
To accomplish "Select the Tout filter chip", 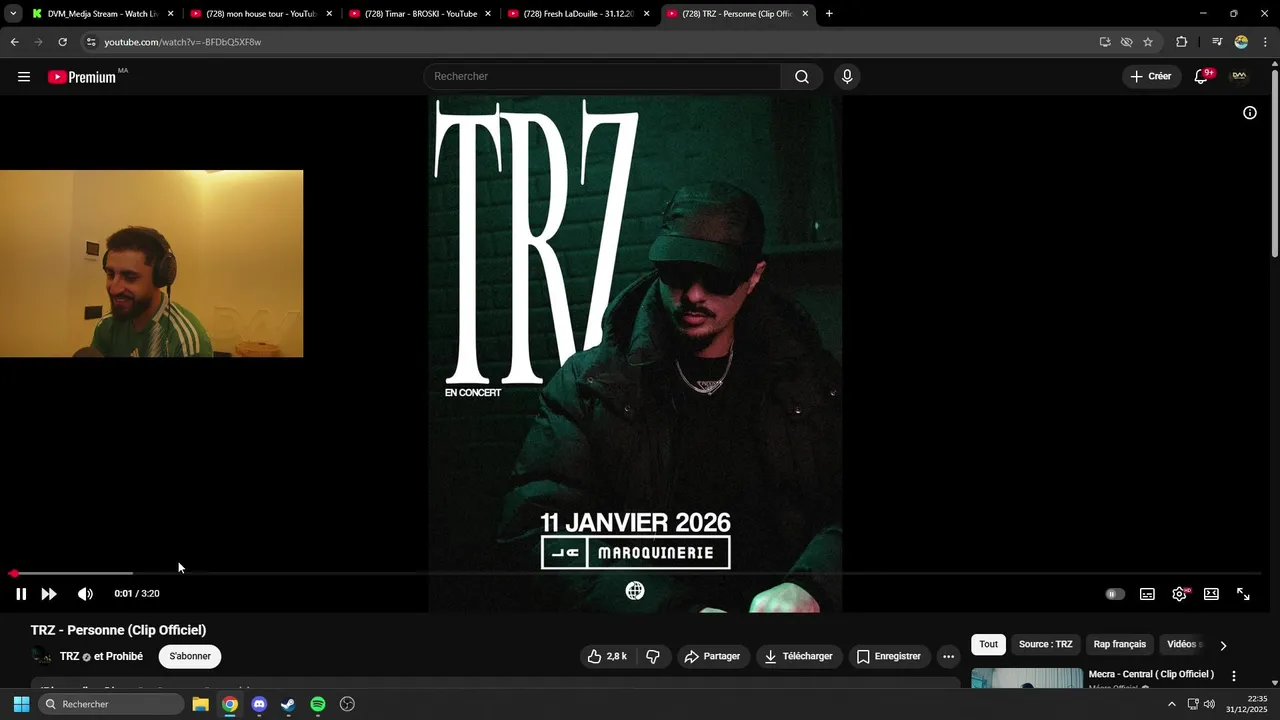I will coord(988,645).
